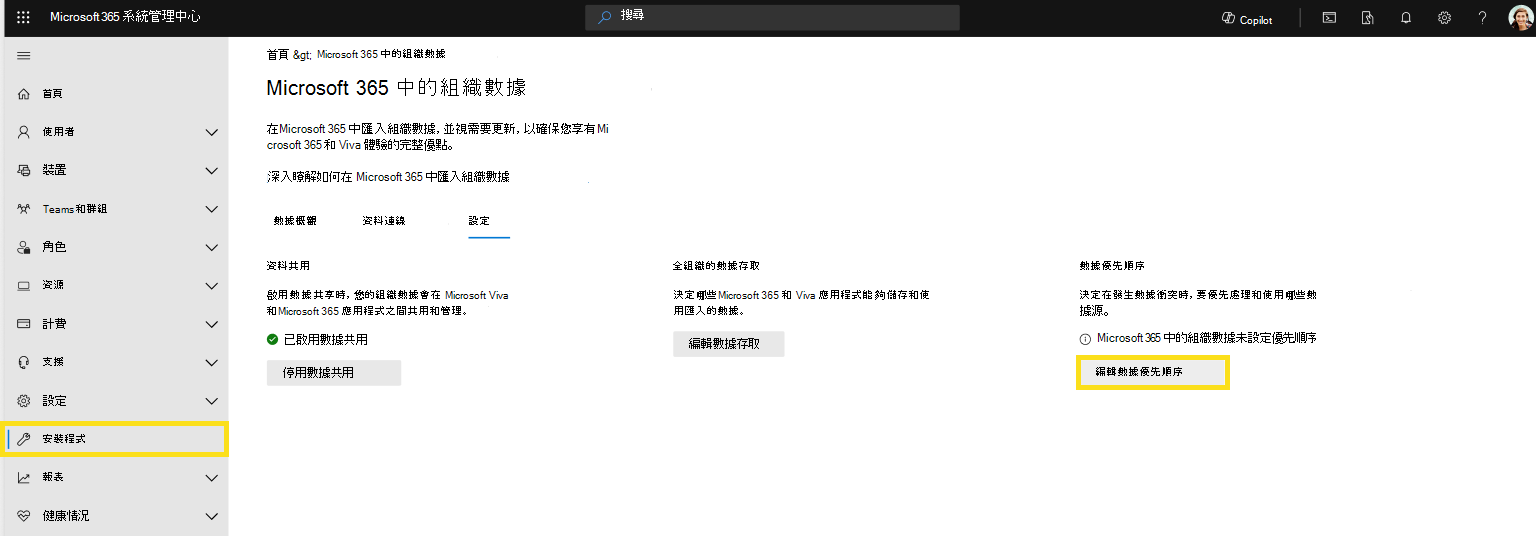Expand the 計費 chevron
The height and width of the screenshot is (536, 1536).
point(211,324)
